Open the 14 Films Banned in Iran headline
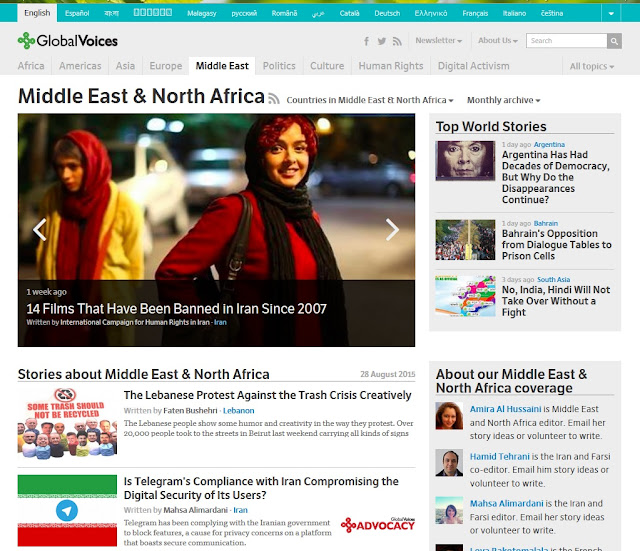 [176, 309]
